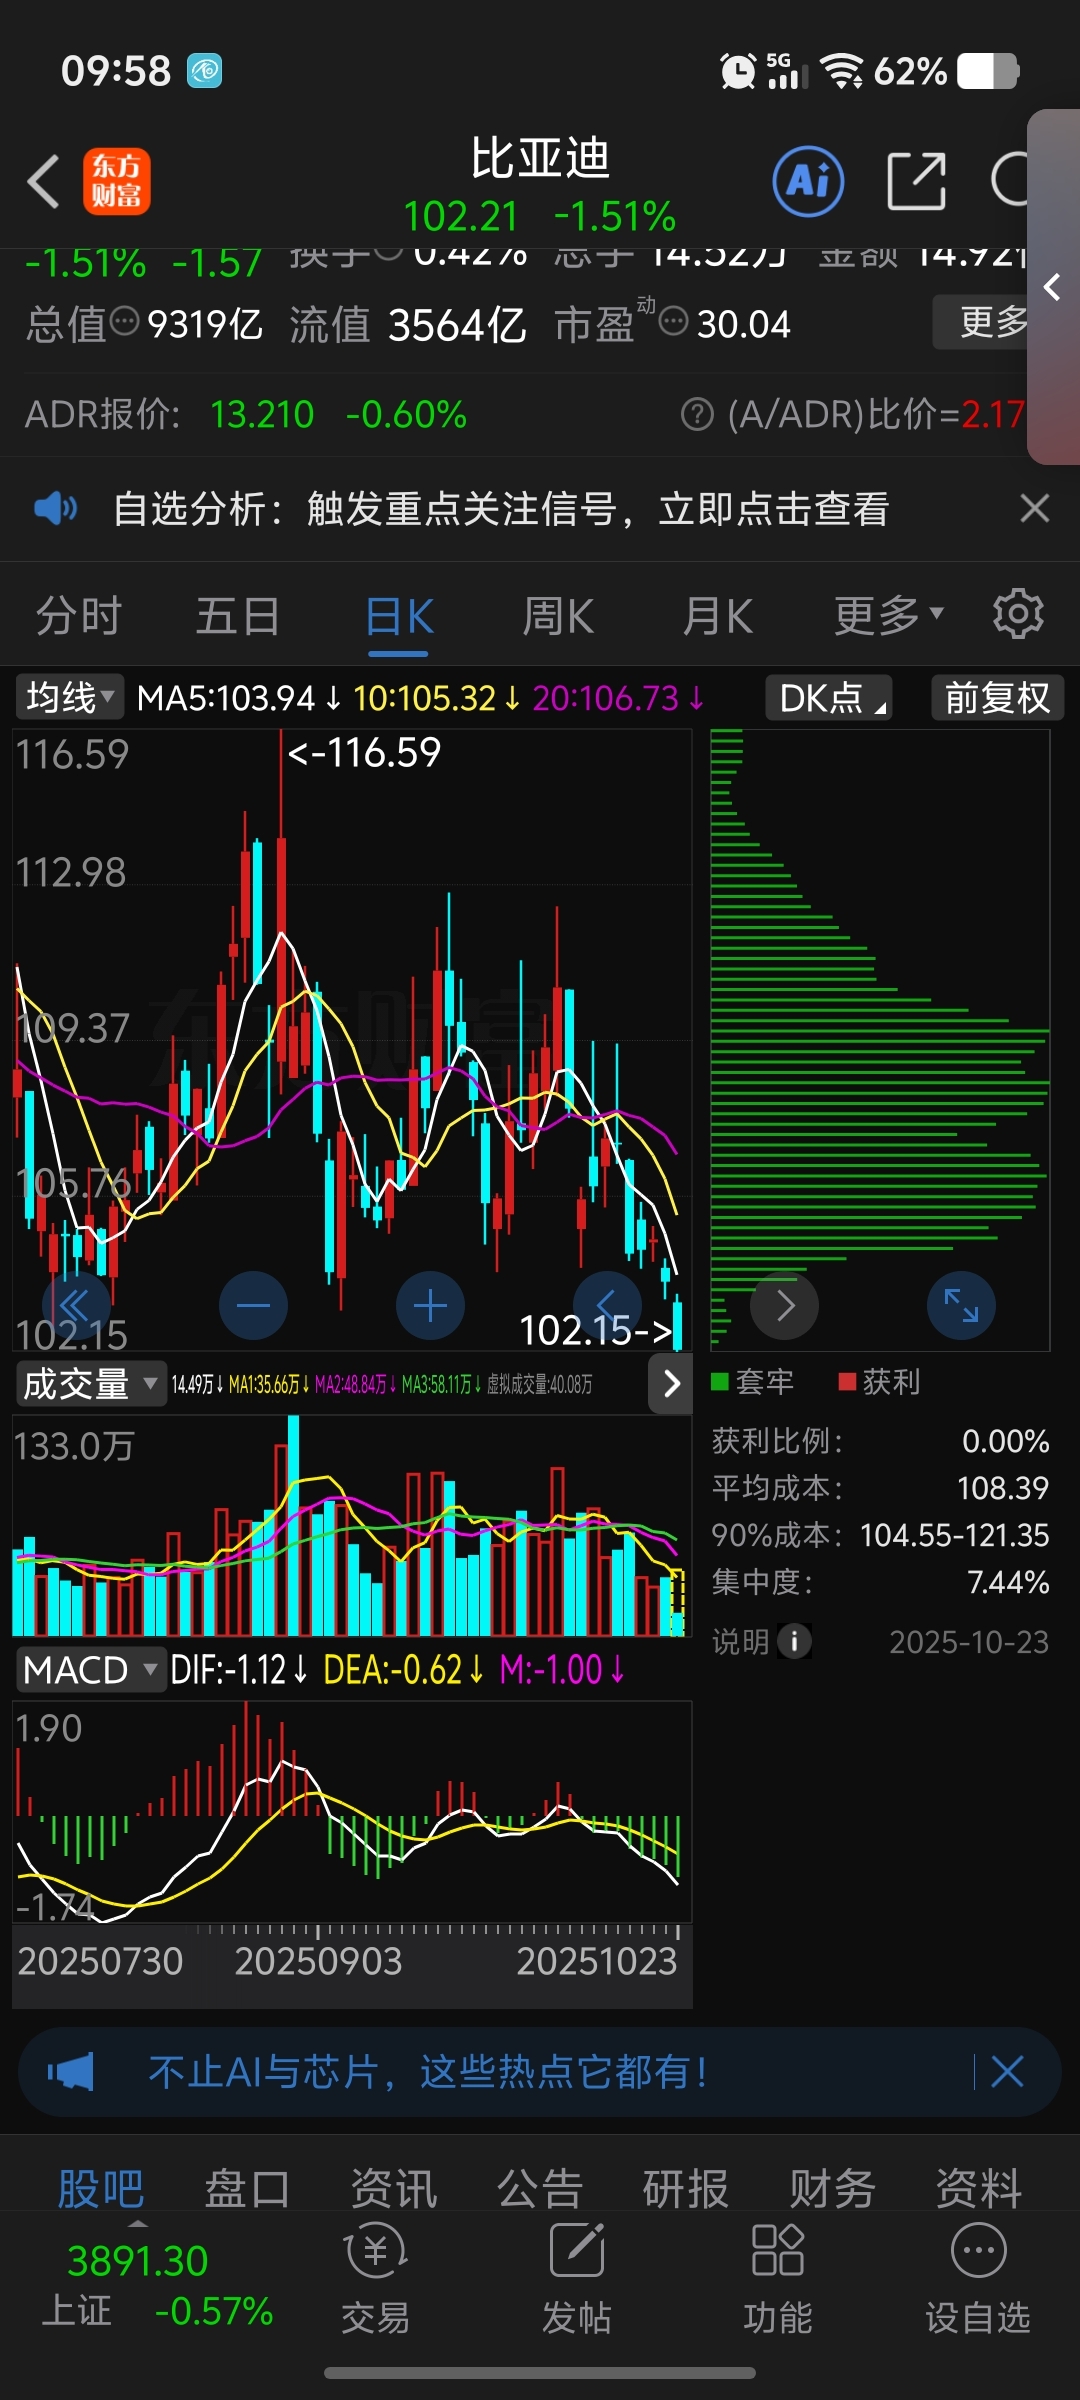Tap the speaker icon for 自选分析
Screen dimensions: 1080x2400
coord(55,509)
